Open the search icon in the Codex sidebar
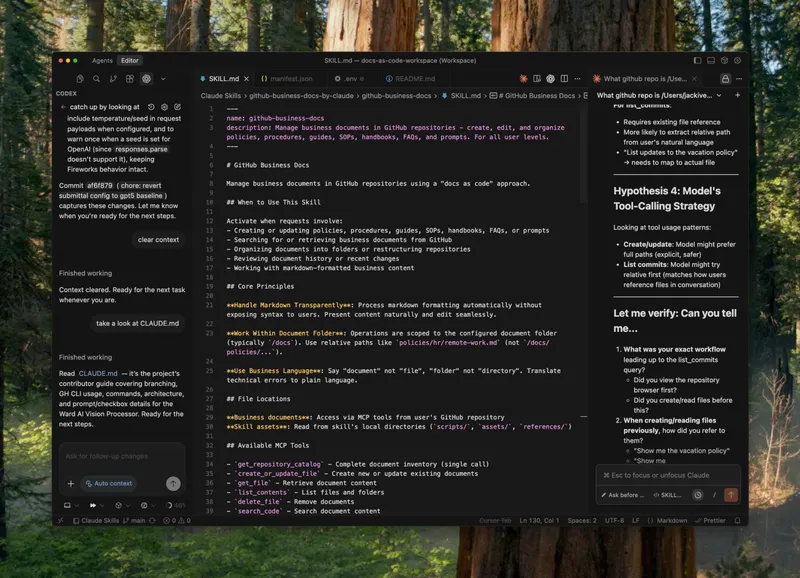 (x=96, y=78)
